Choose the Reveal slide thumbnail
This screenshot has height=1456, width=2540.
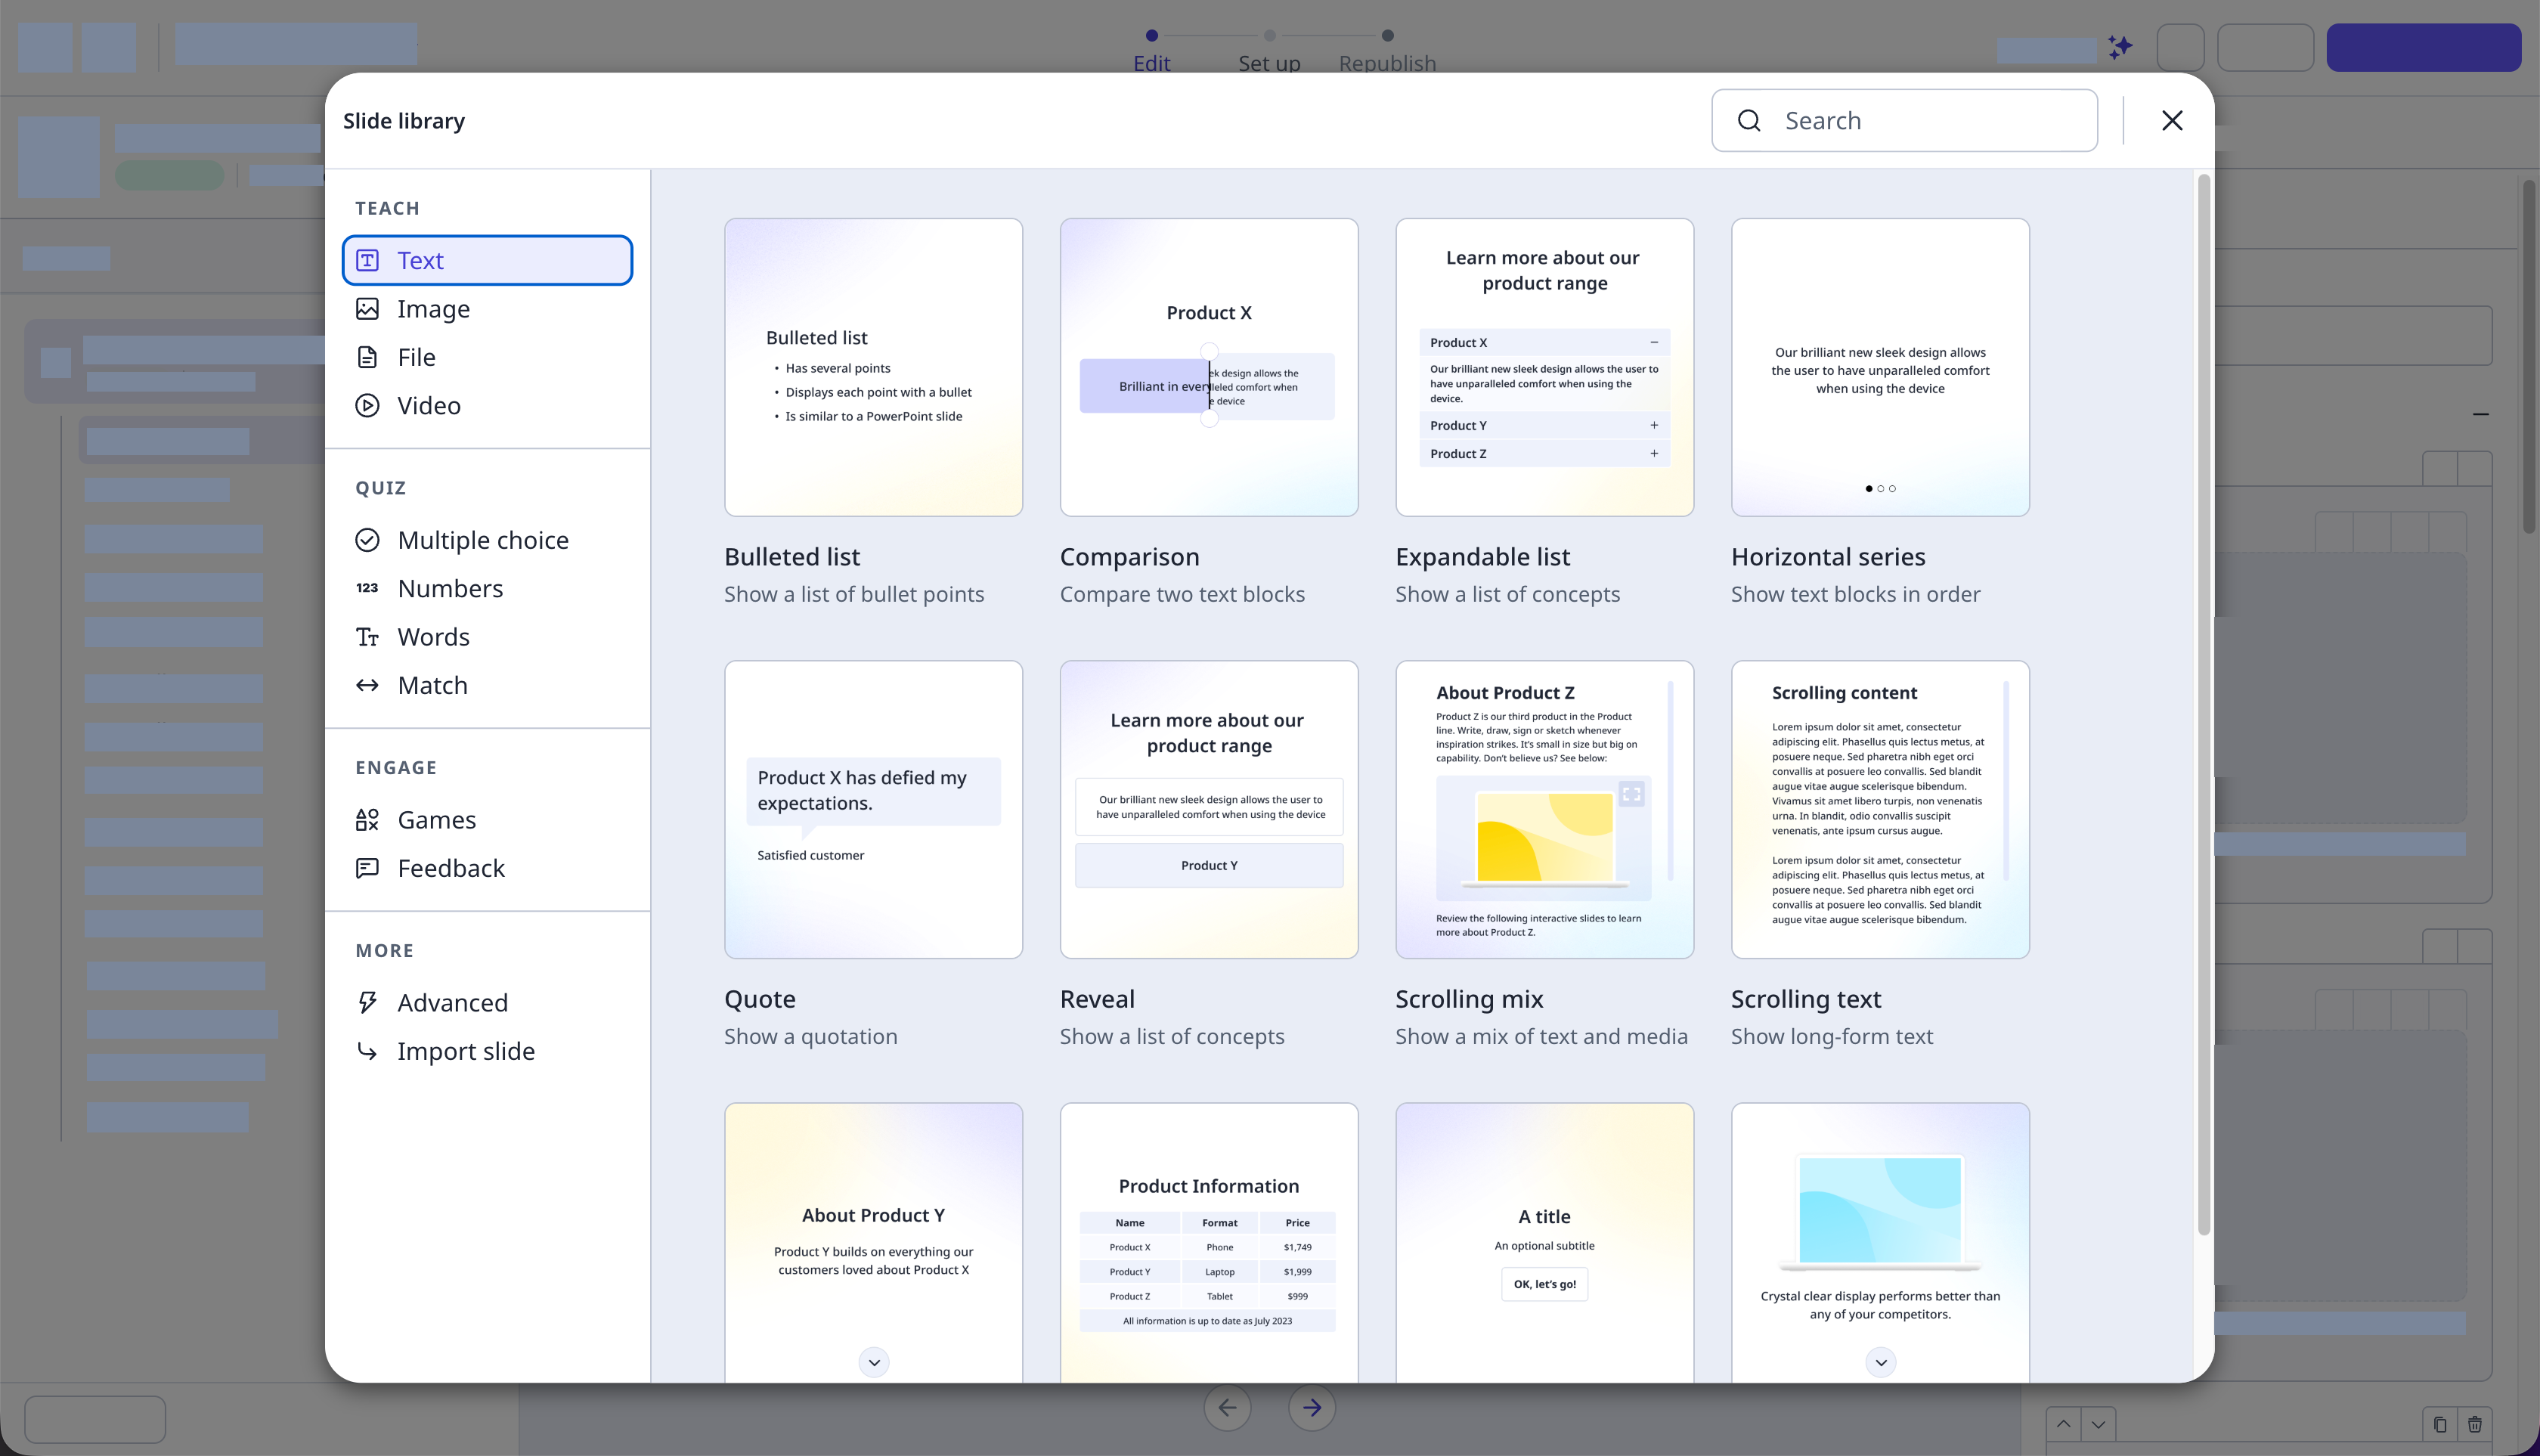tap(1209, 809)
